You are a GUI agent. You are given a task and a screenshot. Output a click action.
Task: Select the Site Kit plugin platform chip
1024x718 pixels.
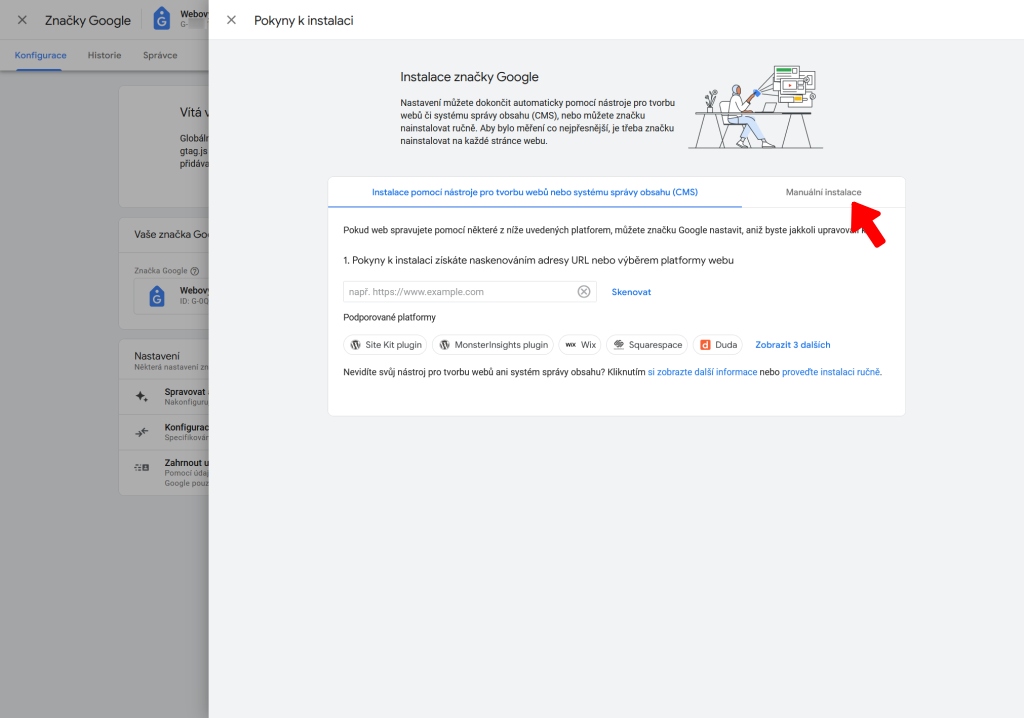pos(384,344)
